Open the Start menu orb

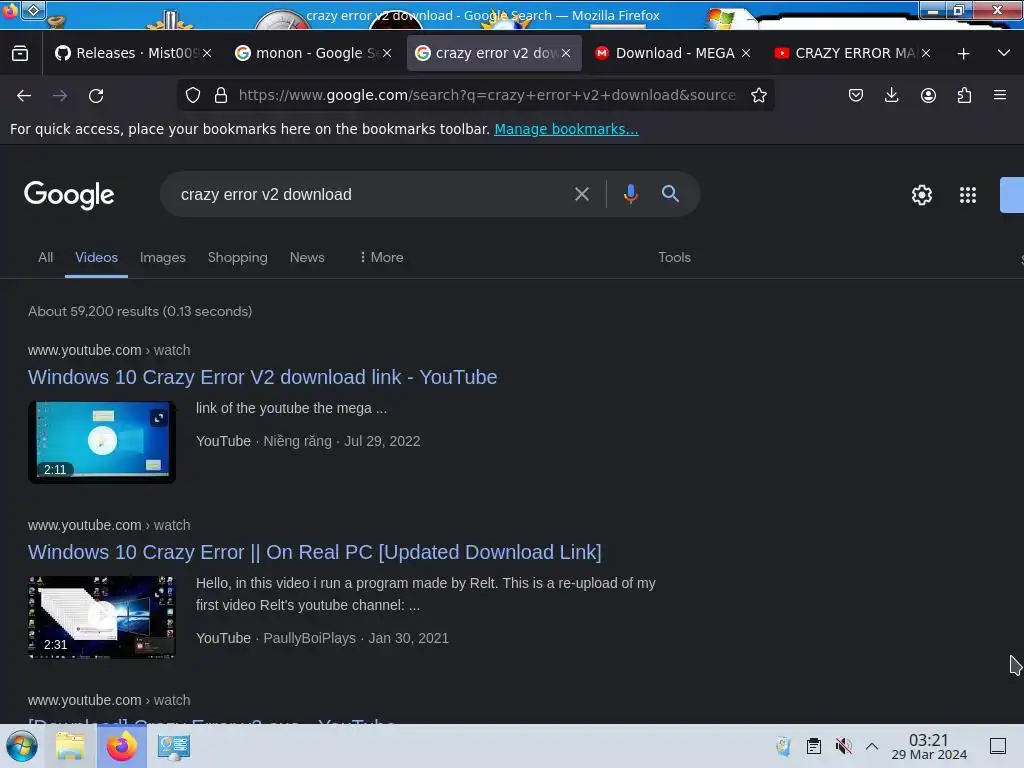point(22,746)
